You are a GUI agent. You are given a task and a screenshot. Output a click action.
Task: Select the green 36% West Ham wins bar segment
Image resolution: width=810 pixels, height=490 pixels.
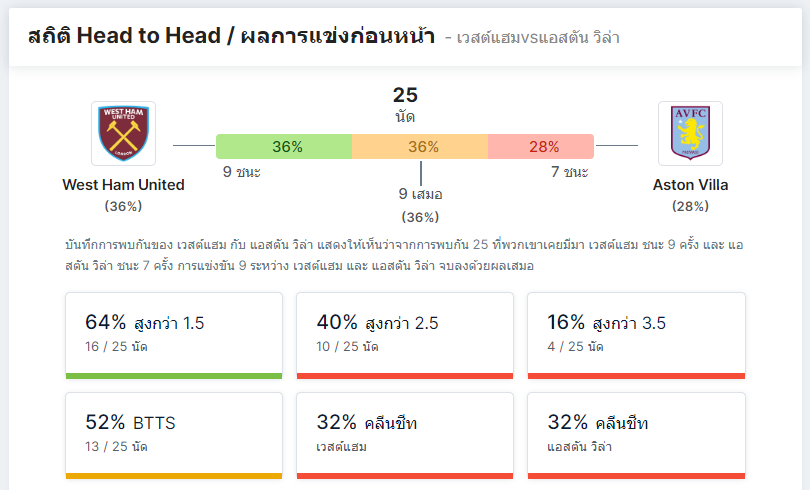click(x=284, y=147)
